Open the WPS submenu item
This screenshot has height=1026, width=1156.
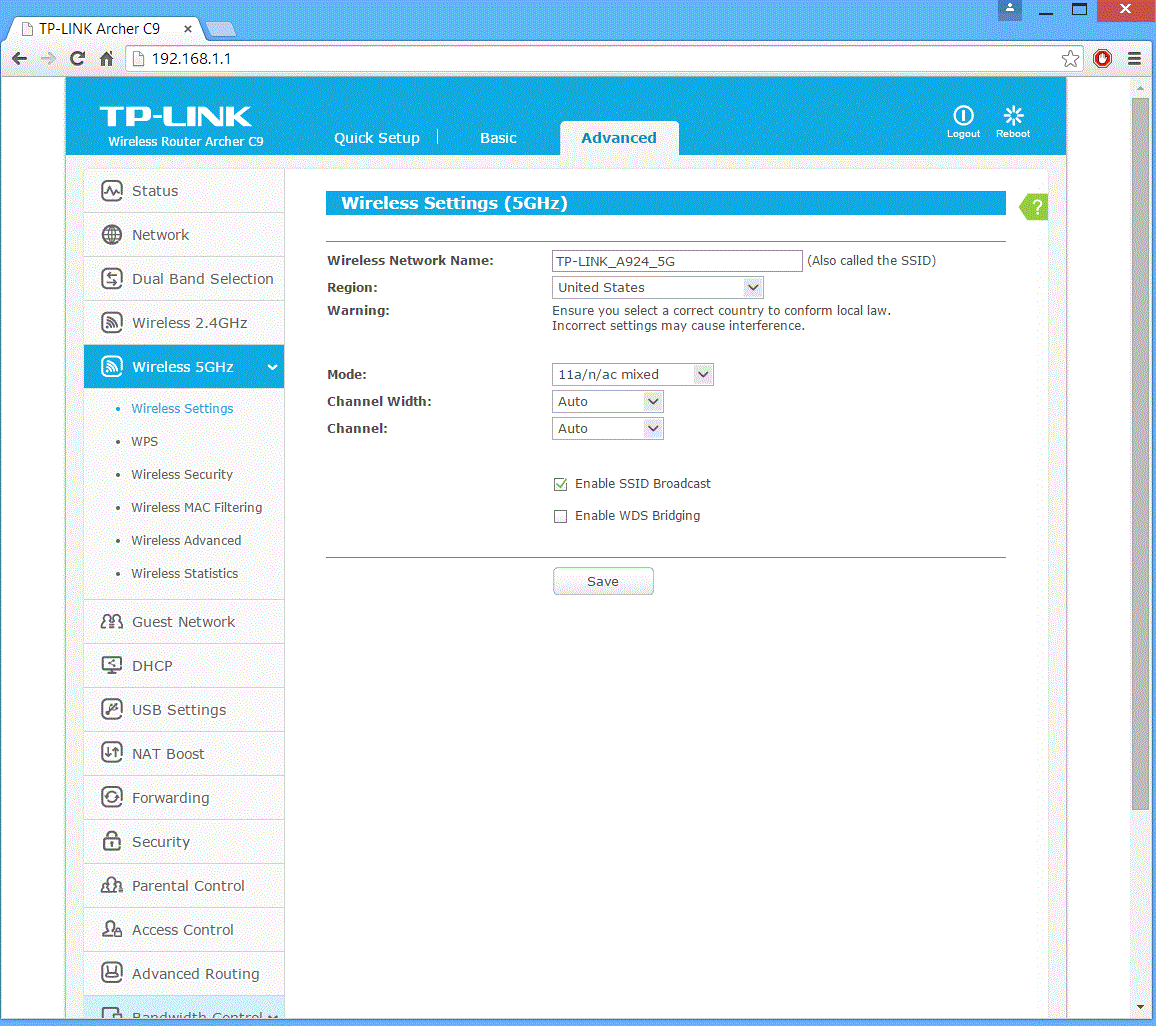pos(144,442)
